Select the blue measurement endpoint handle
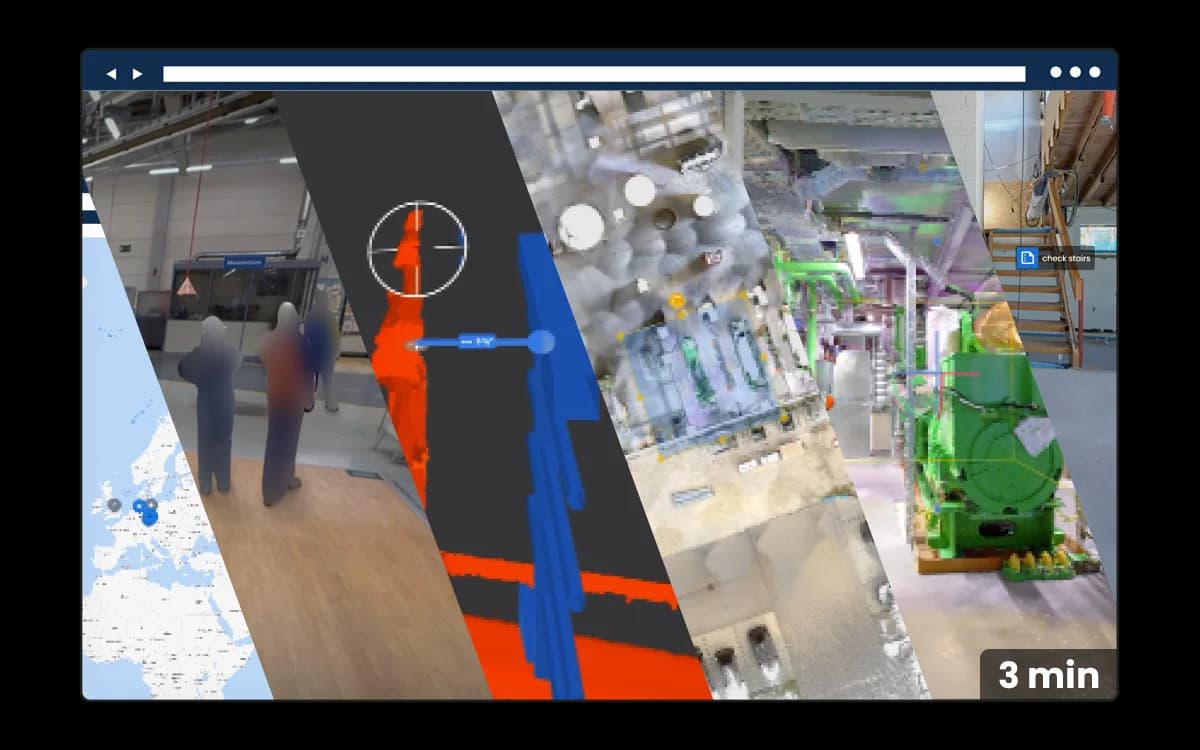The height and width of the screenshot is (750, 1200). (x=541, y=342)
